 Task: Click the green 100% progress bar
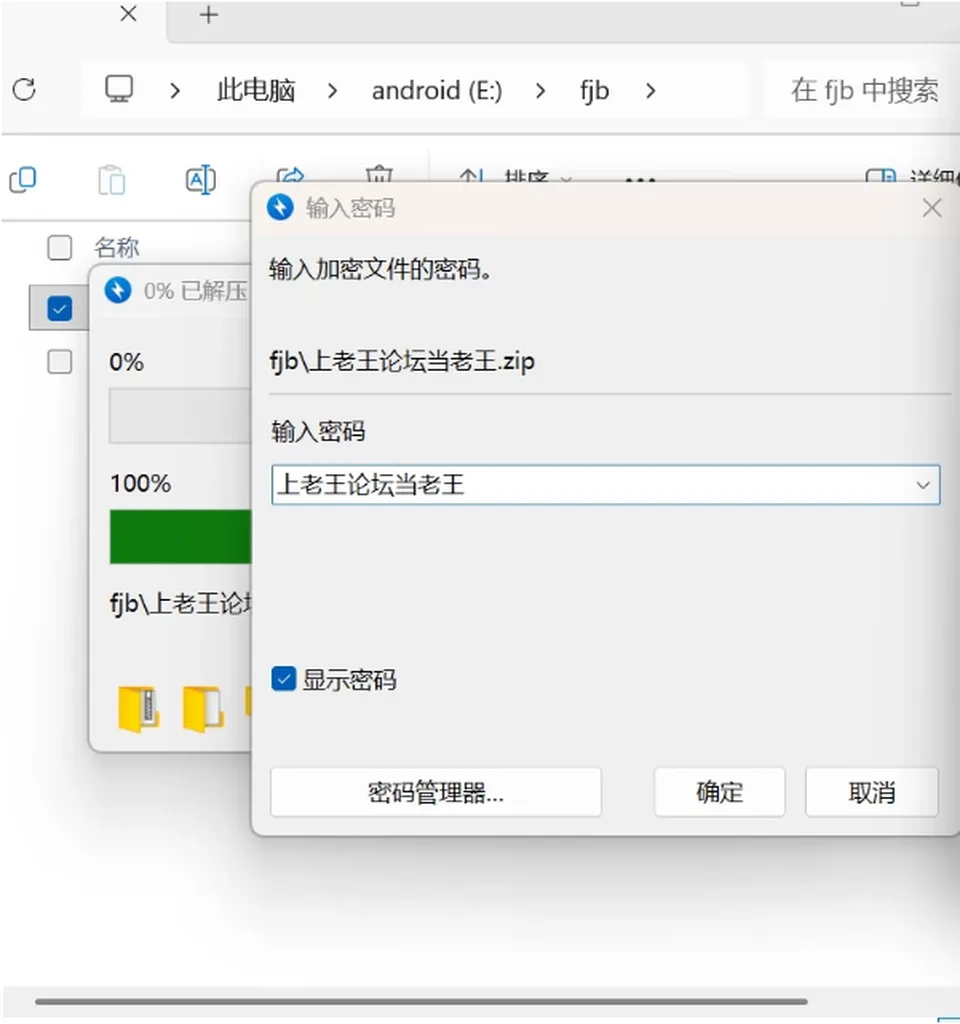tap(180, 537)
